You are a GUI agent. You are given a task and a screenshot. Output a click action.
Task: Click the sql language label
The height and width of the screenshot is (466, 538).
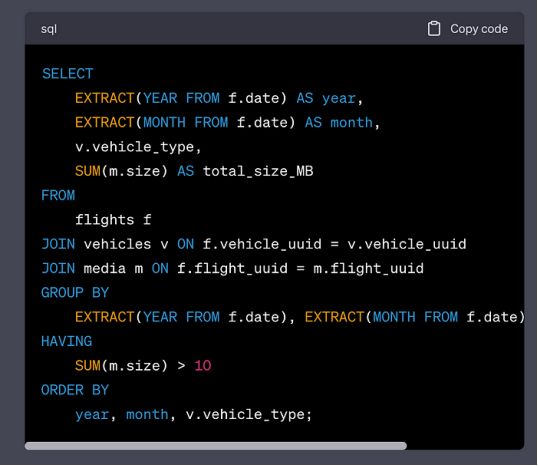(49, 29)
